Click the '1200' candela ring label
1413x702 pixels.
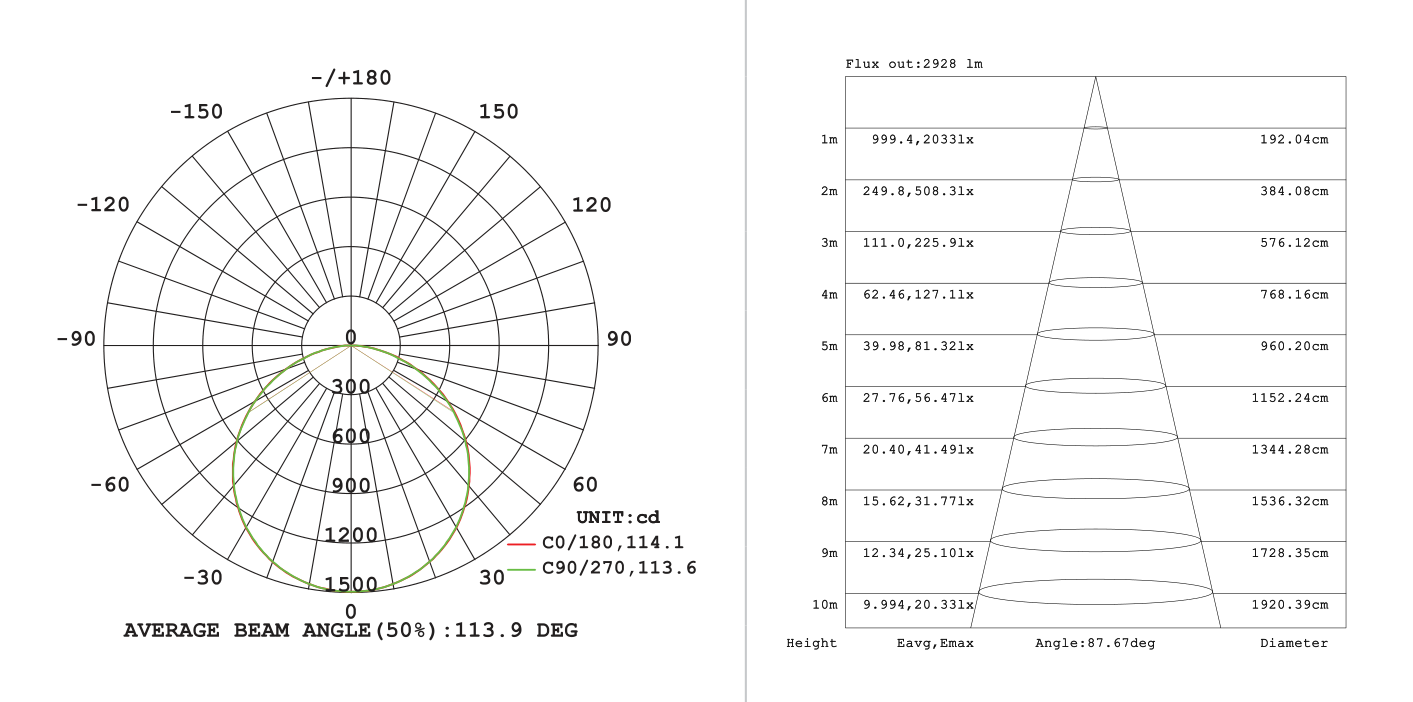pos(351,534)
